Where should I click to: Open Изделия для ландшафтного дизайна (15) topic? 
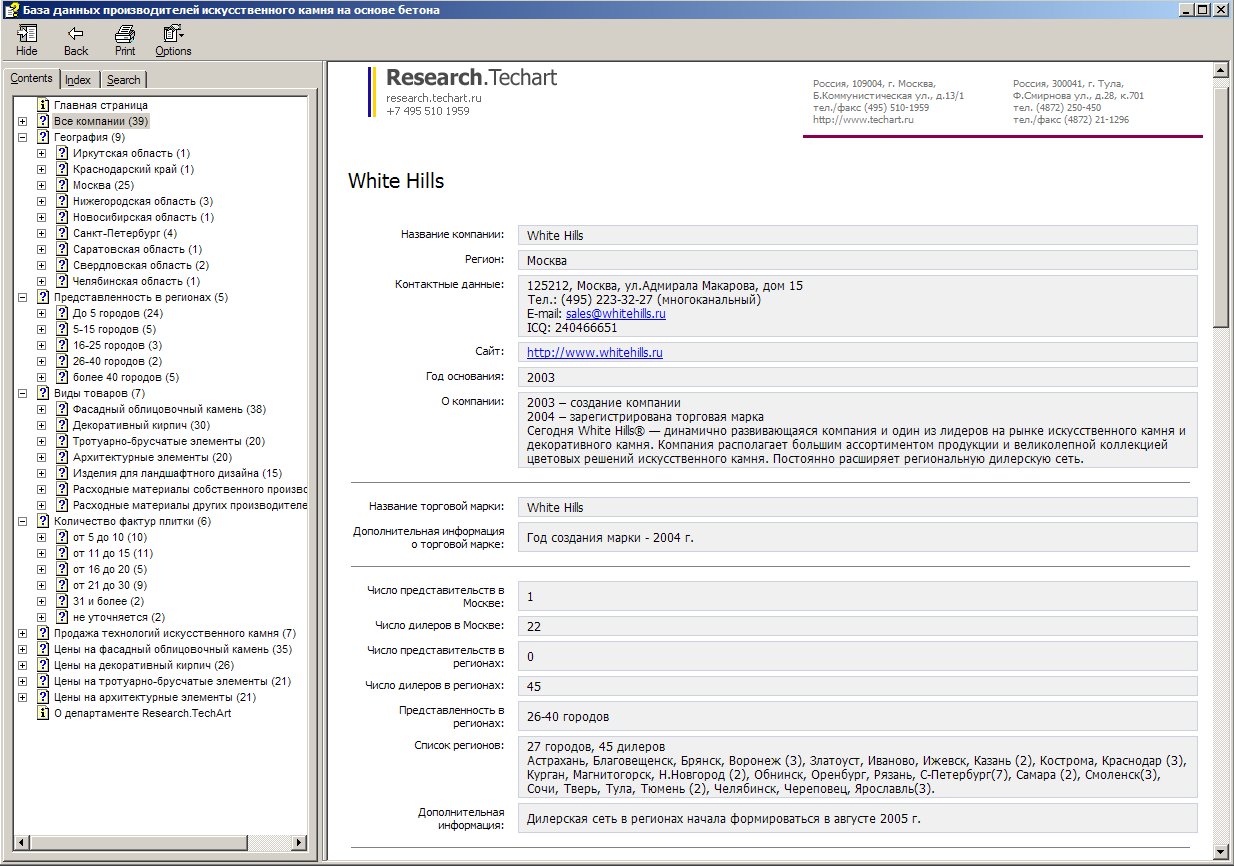click(x=177, y=473)
